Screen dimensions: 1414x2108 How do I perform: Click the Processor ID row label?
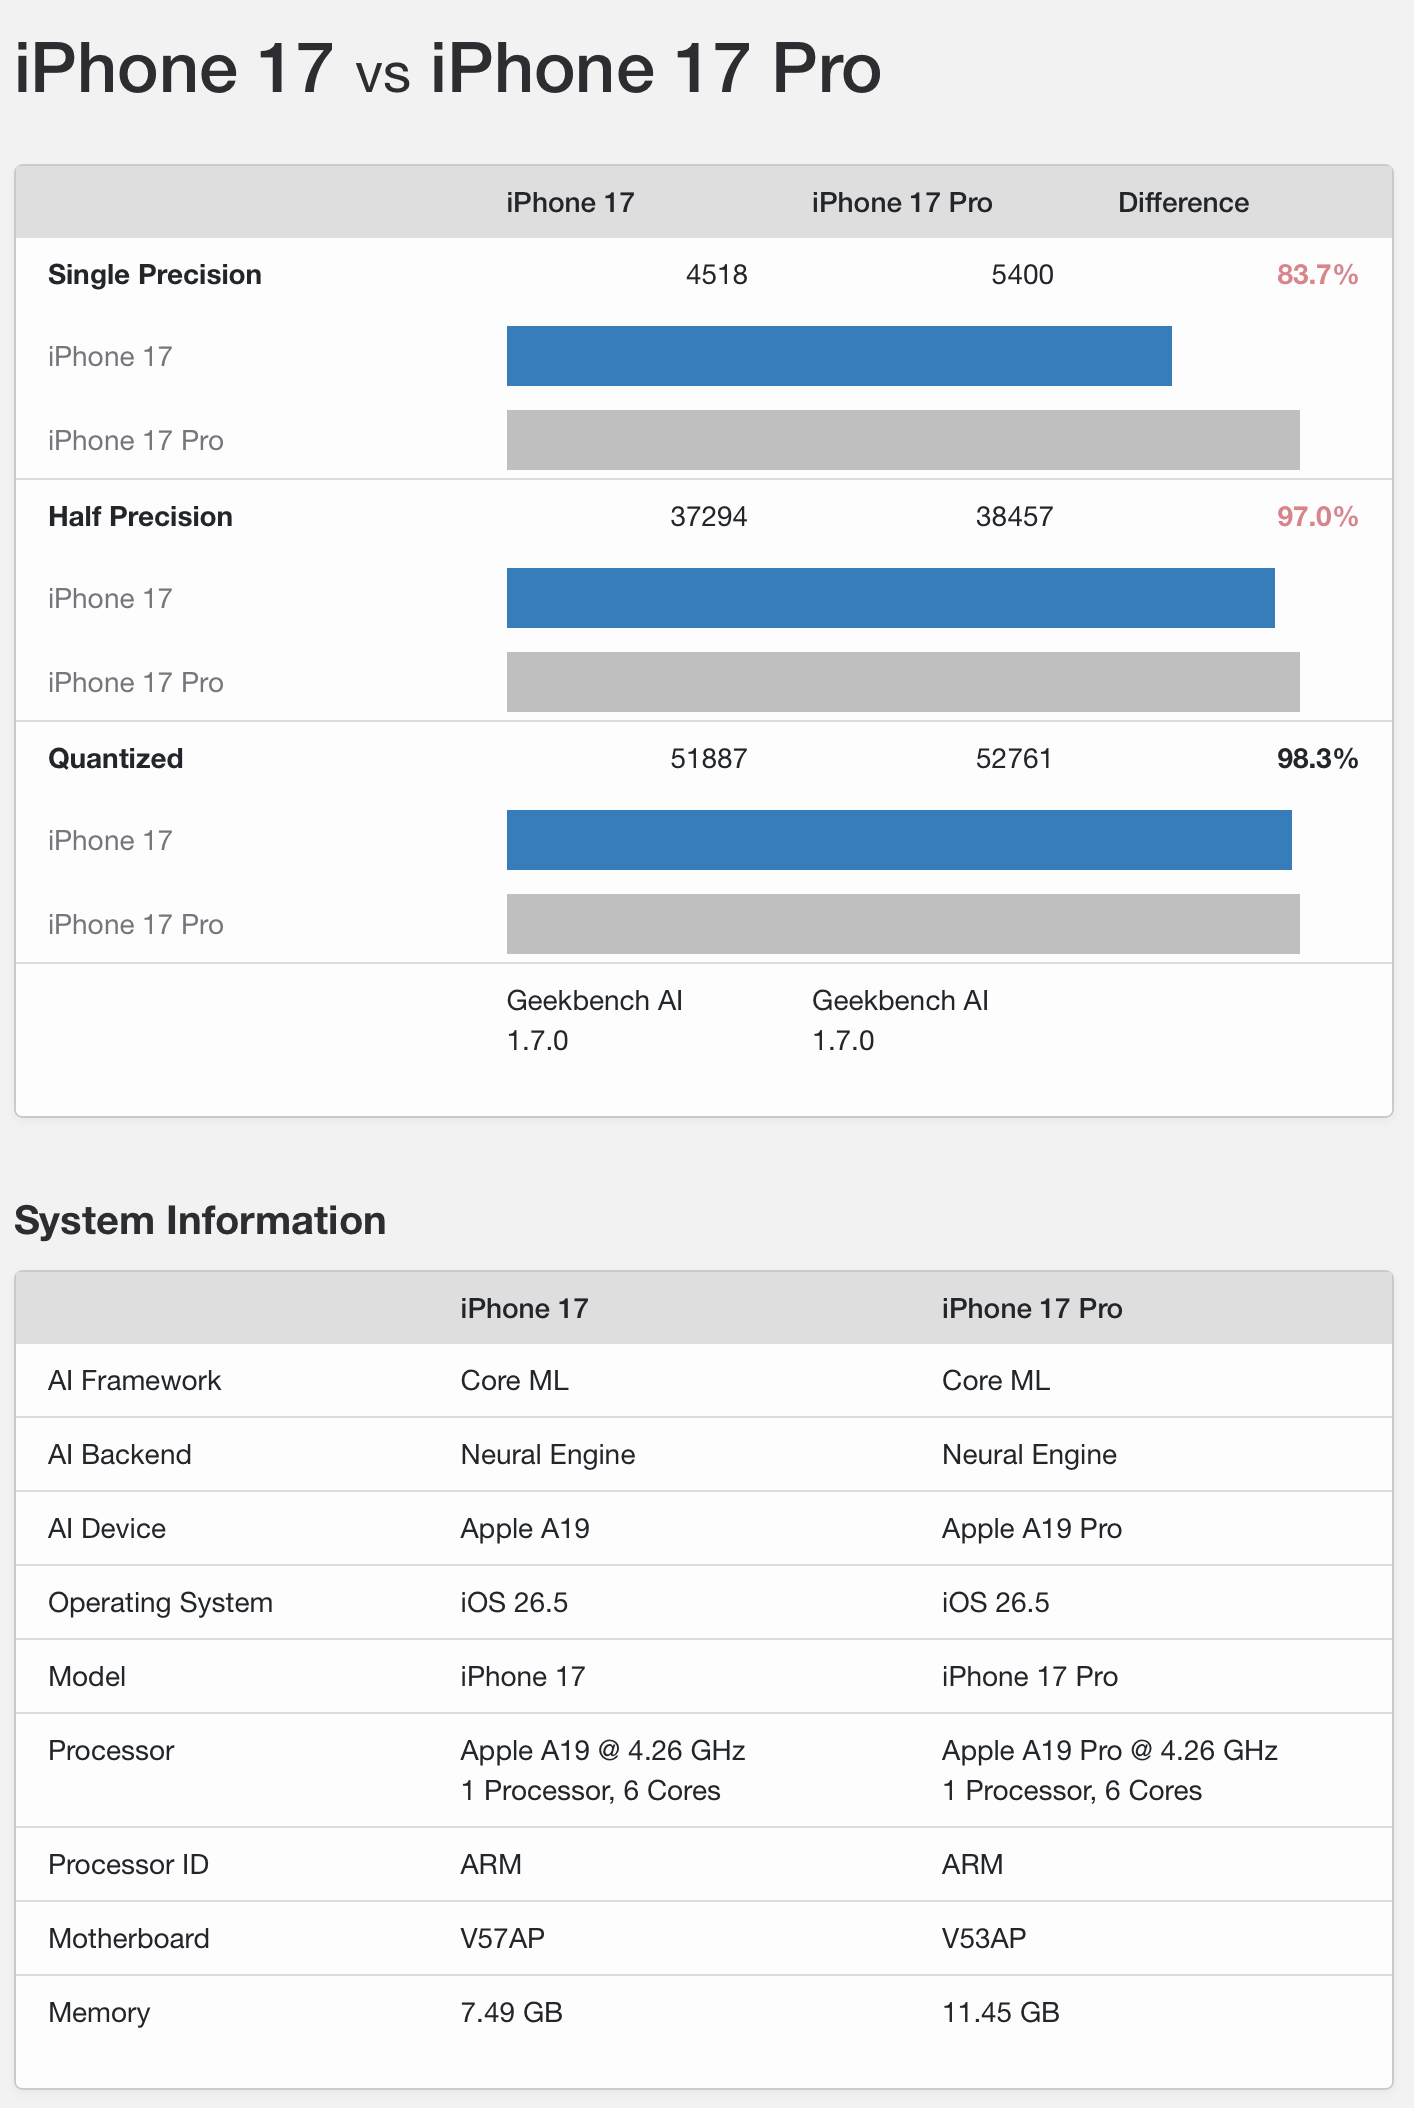tap(128, 1865)
